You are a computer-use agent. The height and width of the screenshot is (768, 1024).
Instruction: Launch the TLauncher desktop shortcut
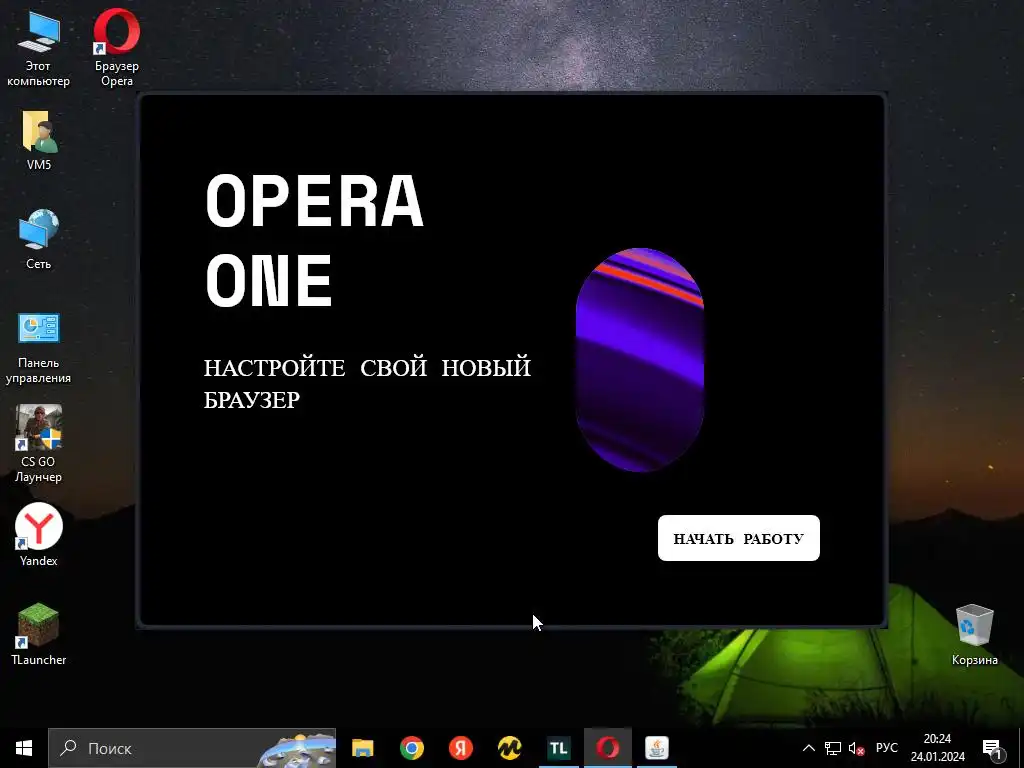pos(39,634)
